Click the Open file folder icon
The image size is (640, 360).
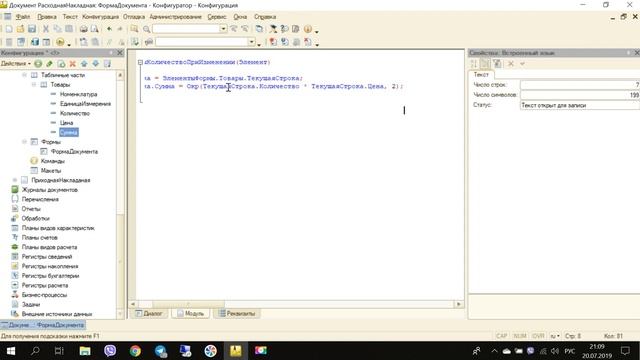(20, 29)
